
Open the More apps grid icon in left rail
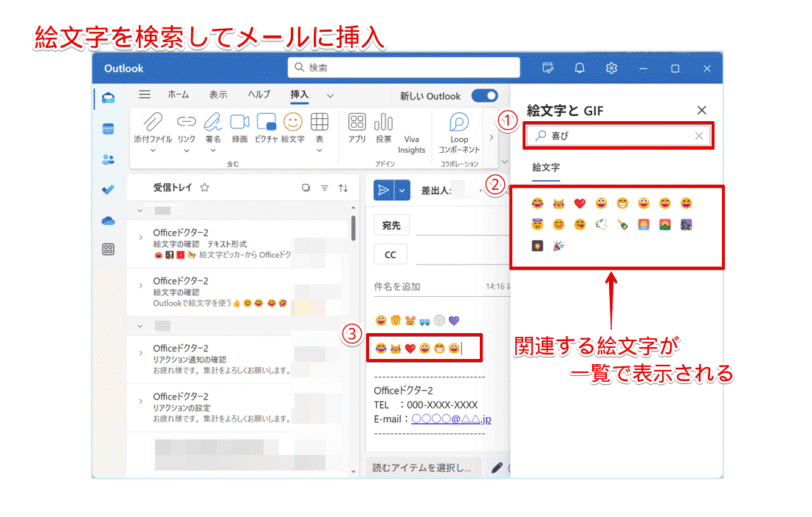pos(108,250)
